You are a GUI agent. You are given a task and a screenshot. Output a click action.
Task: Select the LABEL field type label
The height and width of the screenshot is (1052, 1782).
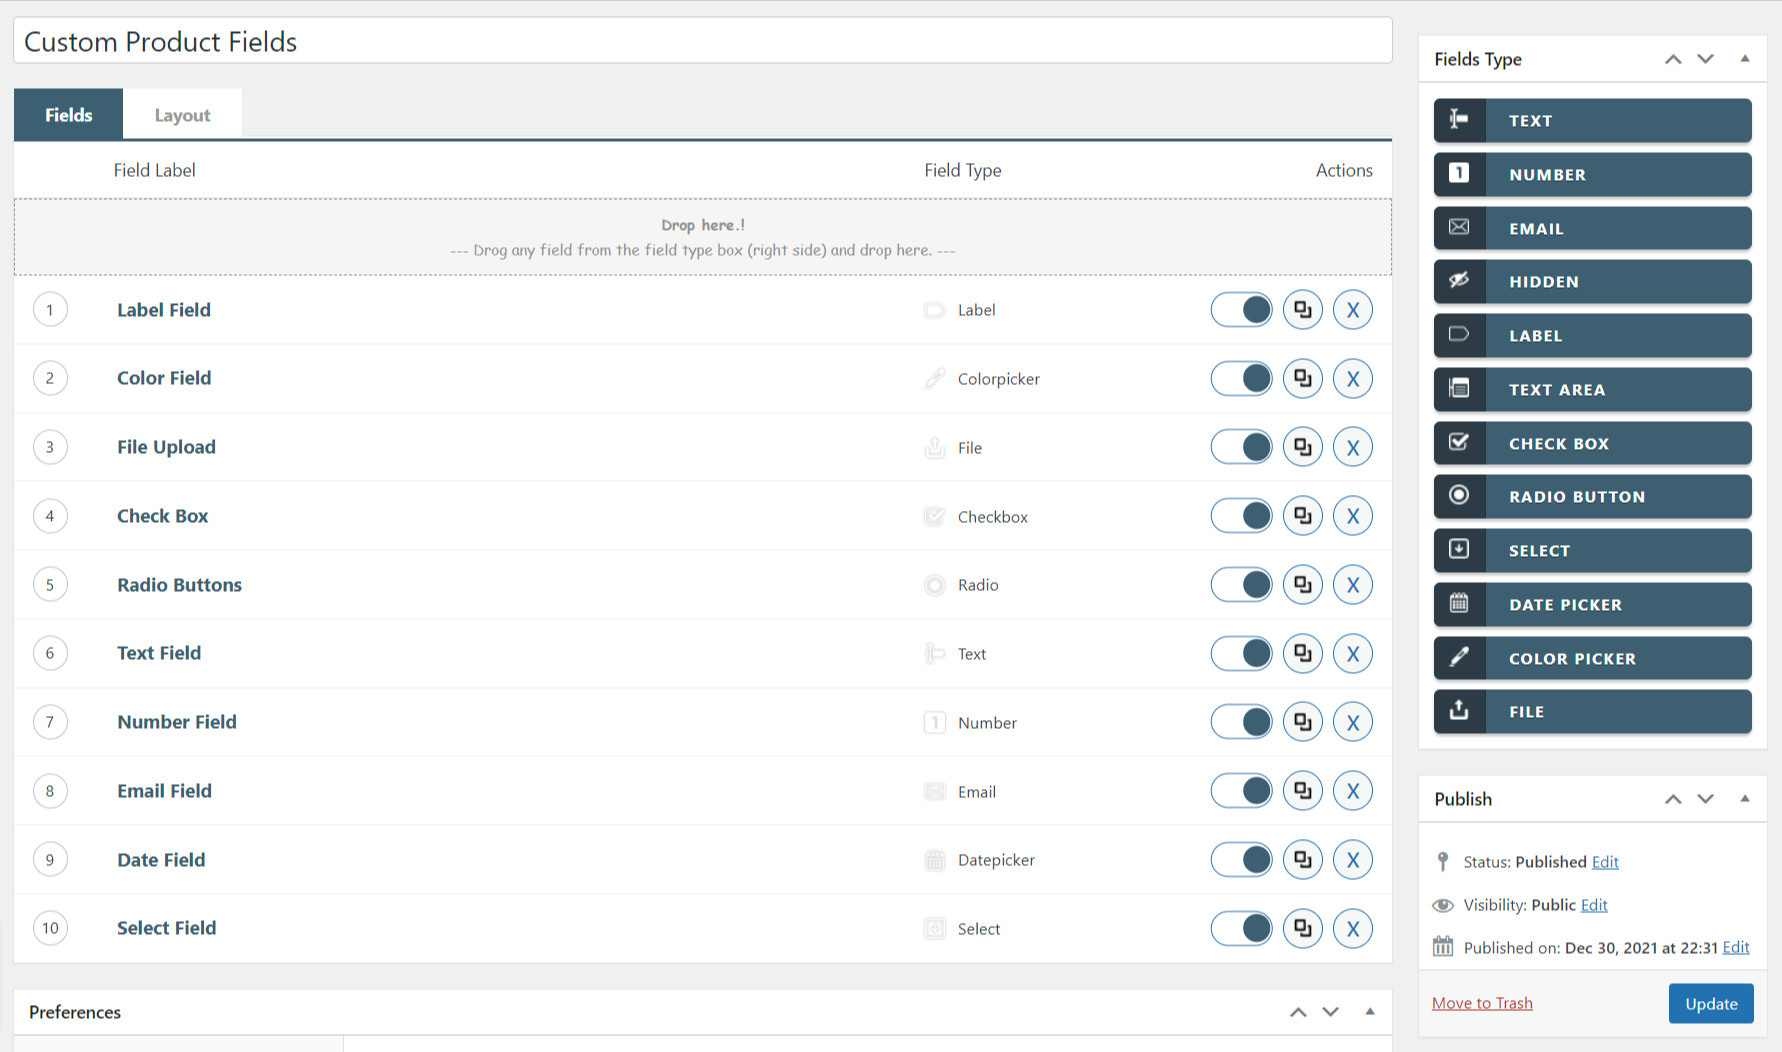tap(1535, 336)
